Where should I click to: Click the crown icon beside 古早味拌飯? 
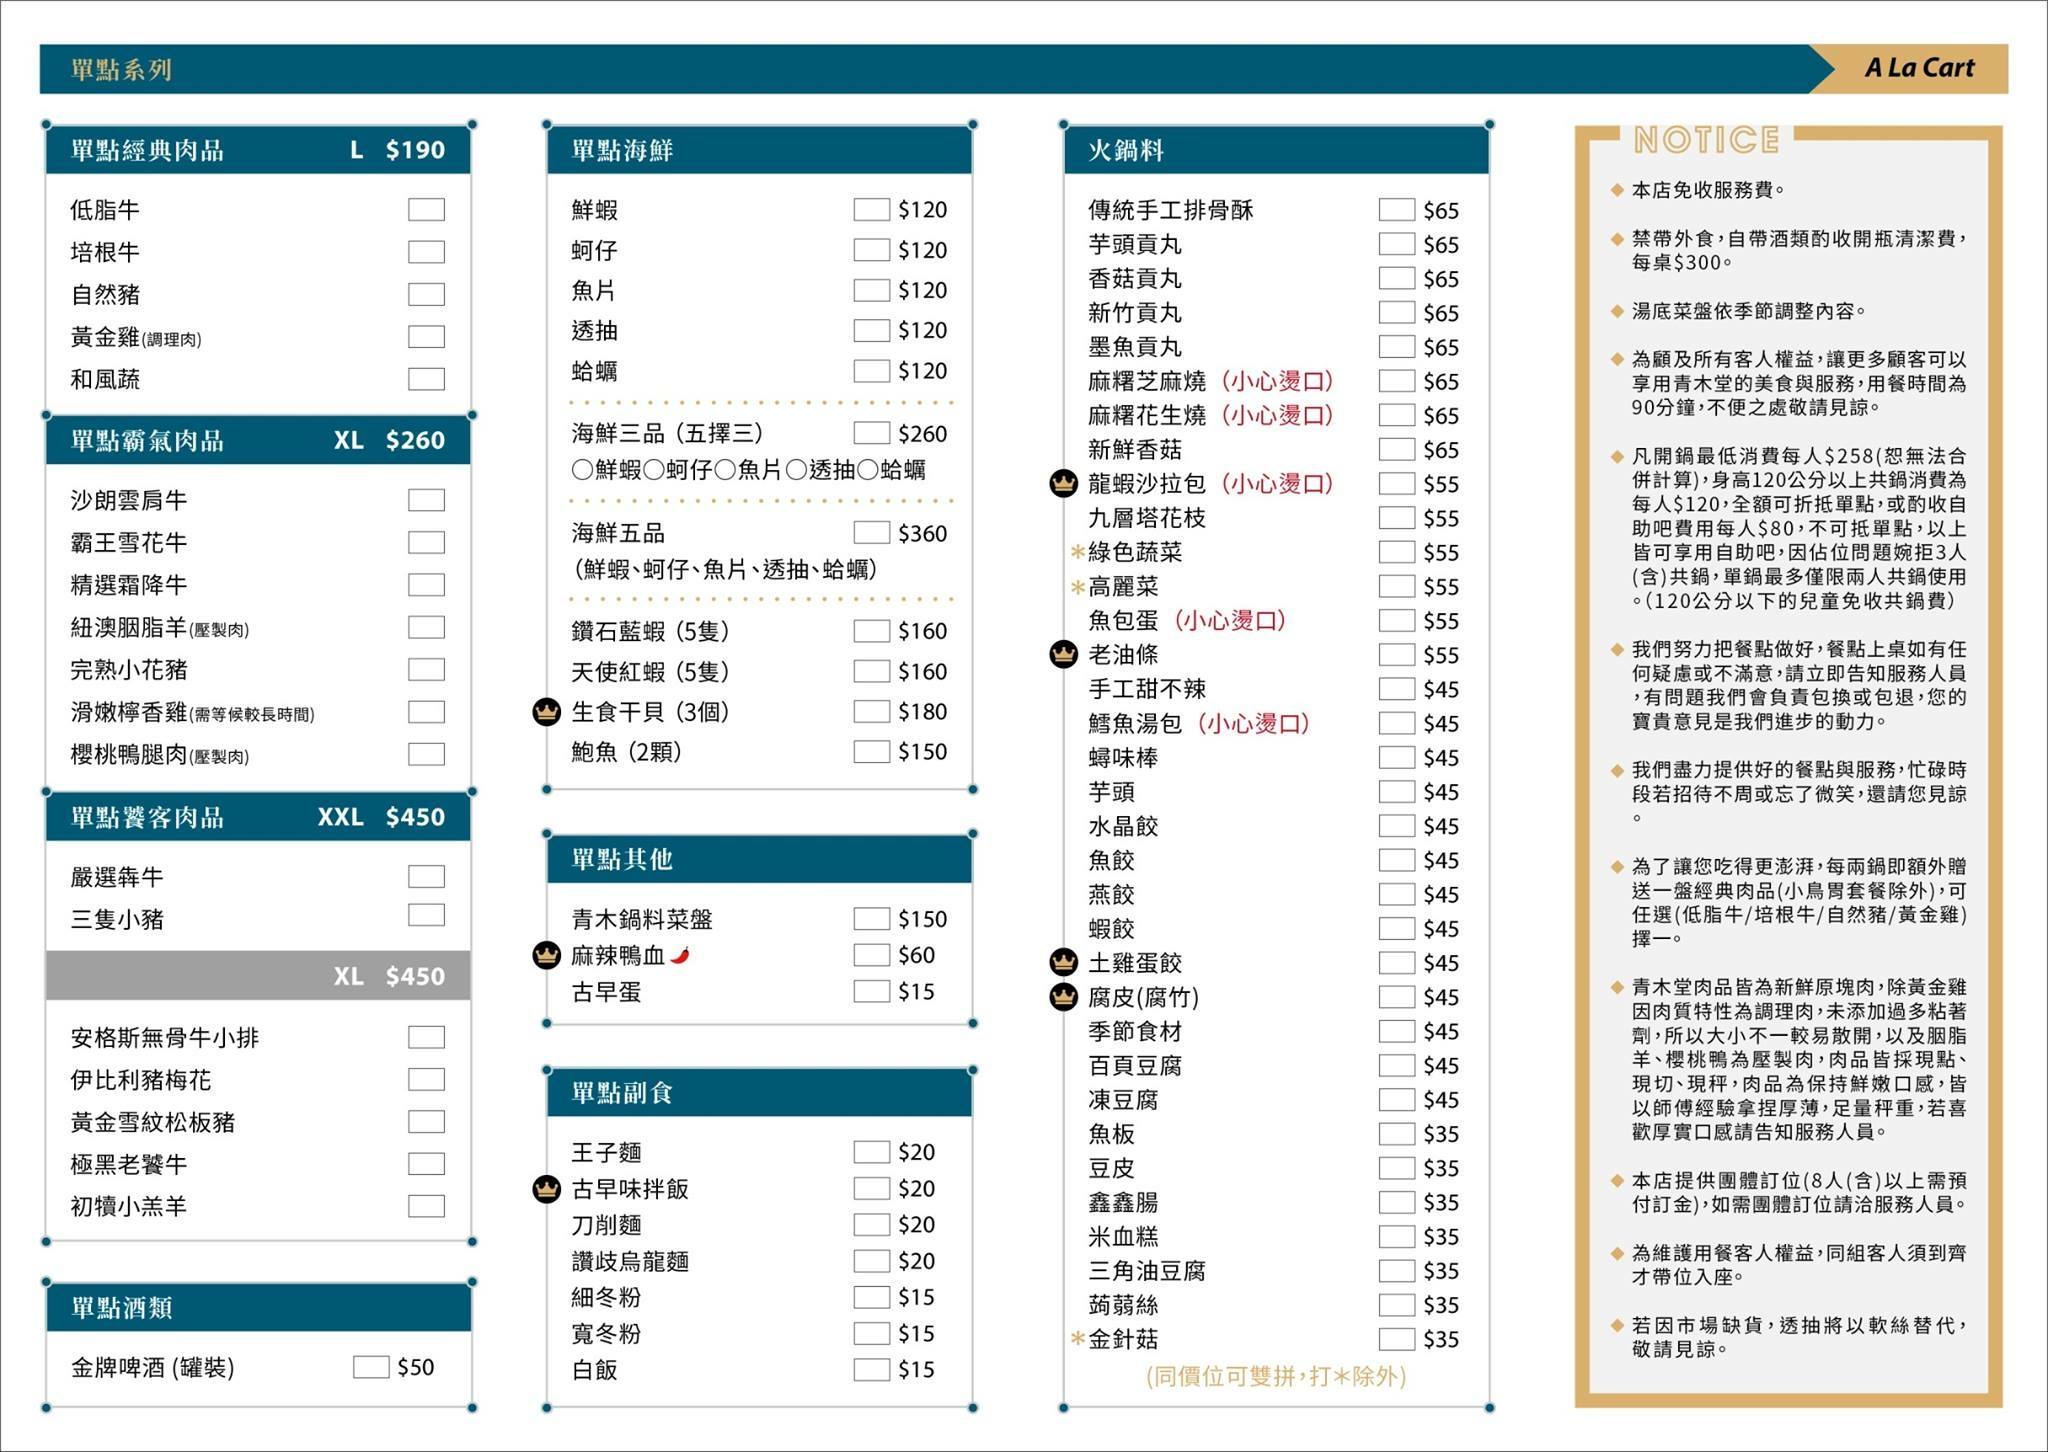(x=546, y=1189)
